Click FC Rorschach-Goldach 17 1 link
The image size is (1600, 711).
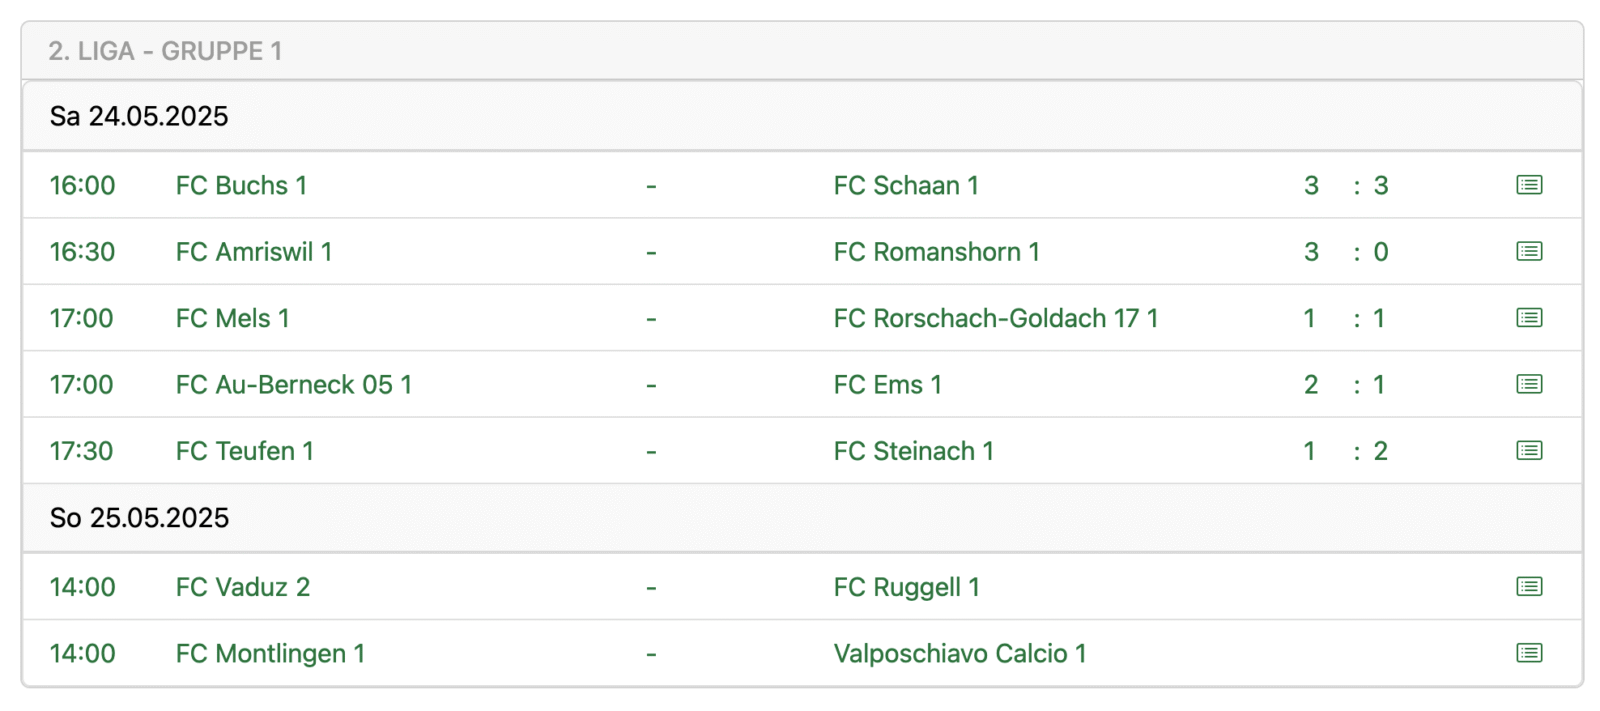coord(995,319)
